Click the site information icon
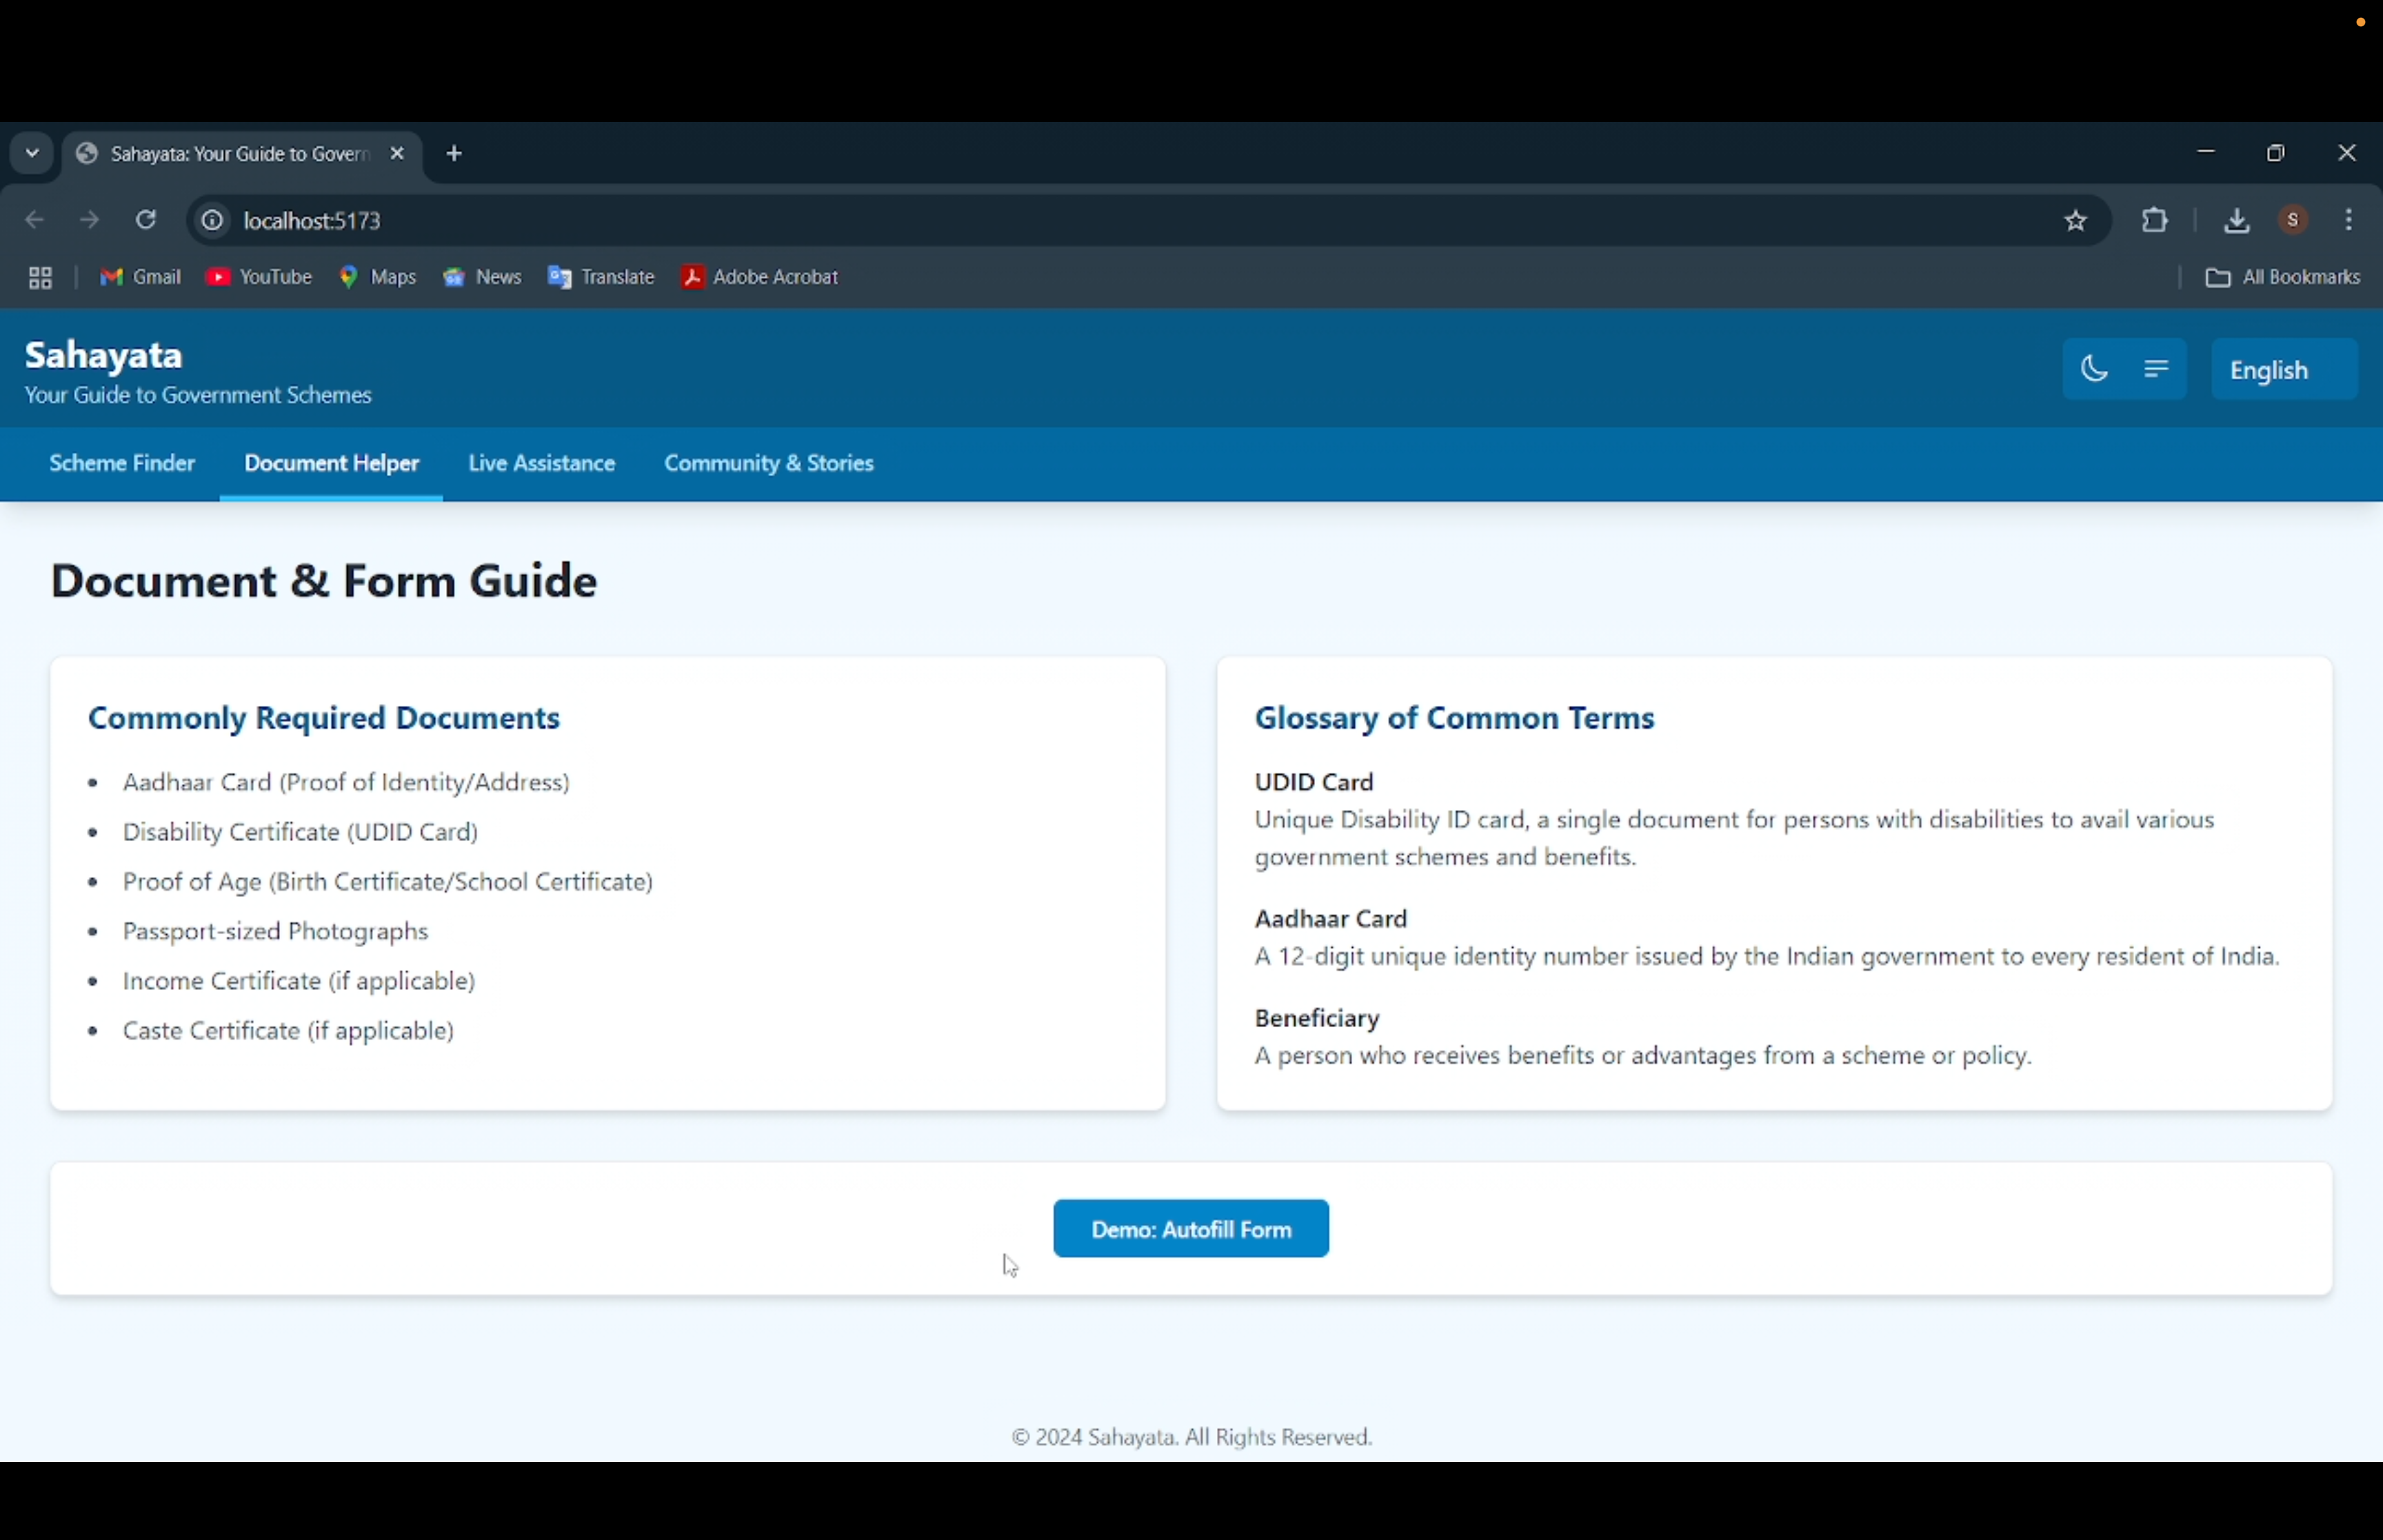 (212, 221)
